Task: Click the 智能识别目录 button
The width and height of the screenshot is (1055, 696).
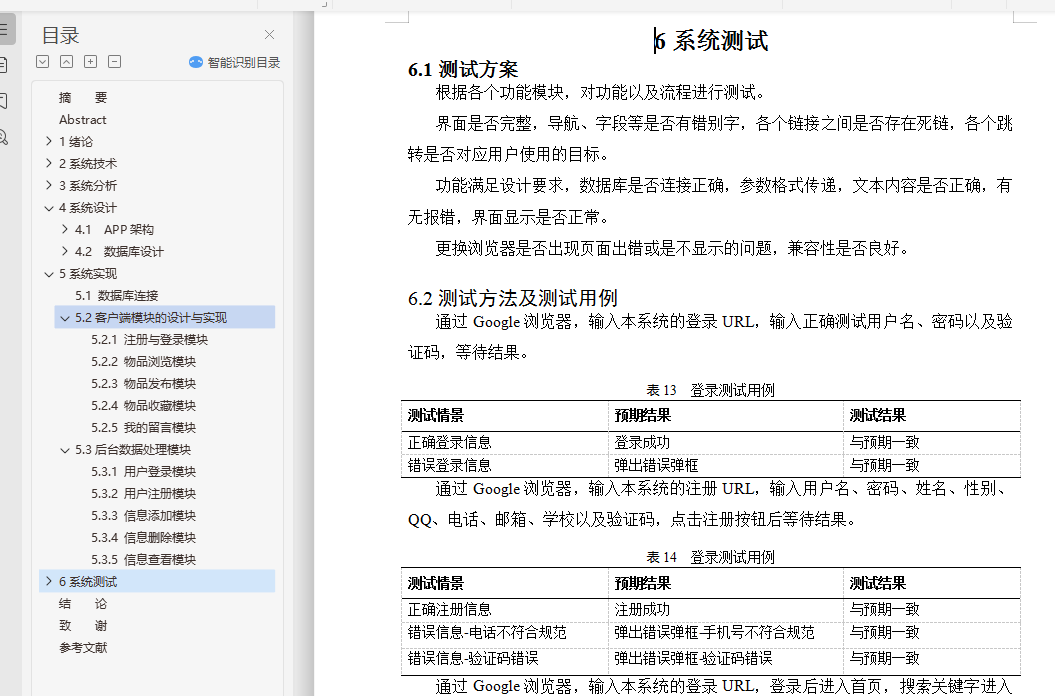Action: pos(234,63)
